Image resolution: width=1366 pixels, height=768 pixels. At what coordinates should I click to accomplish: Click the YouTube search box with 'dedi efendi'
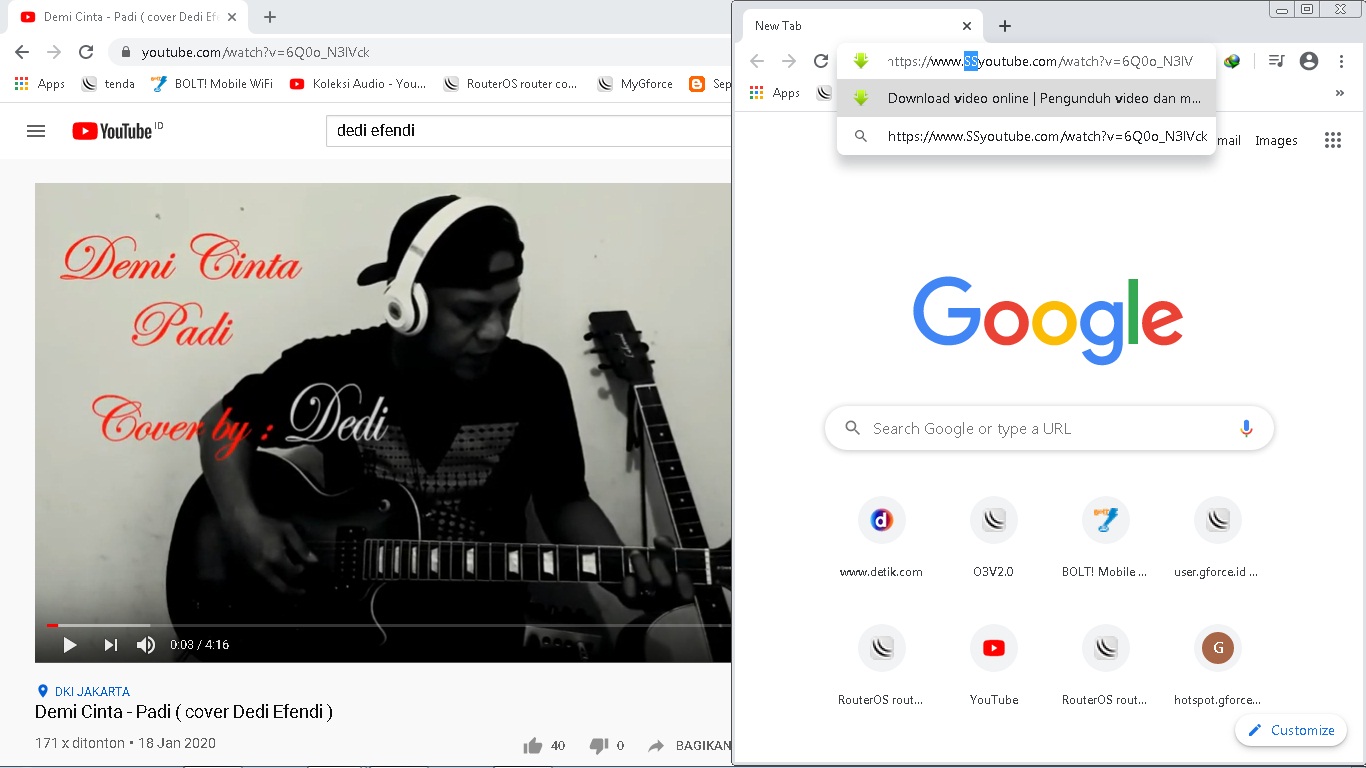pos(528,130)
